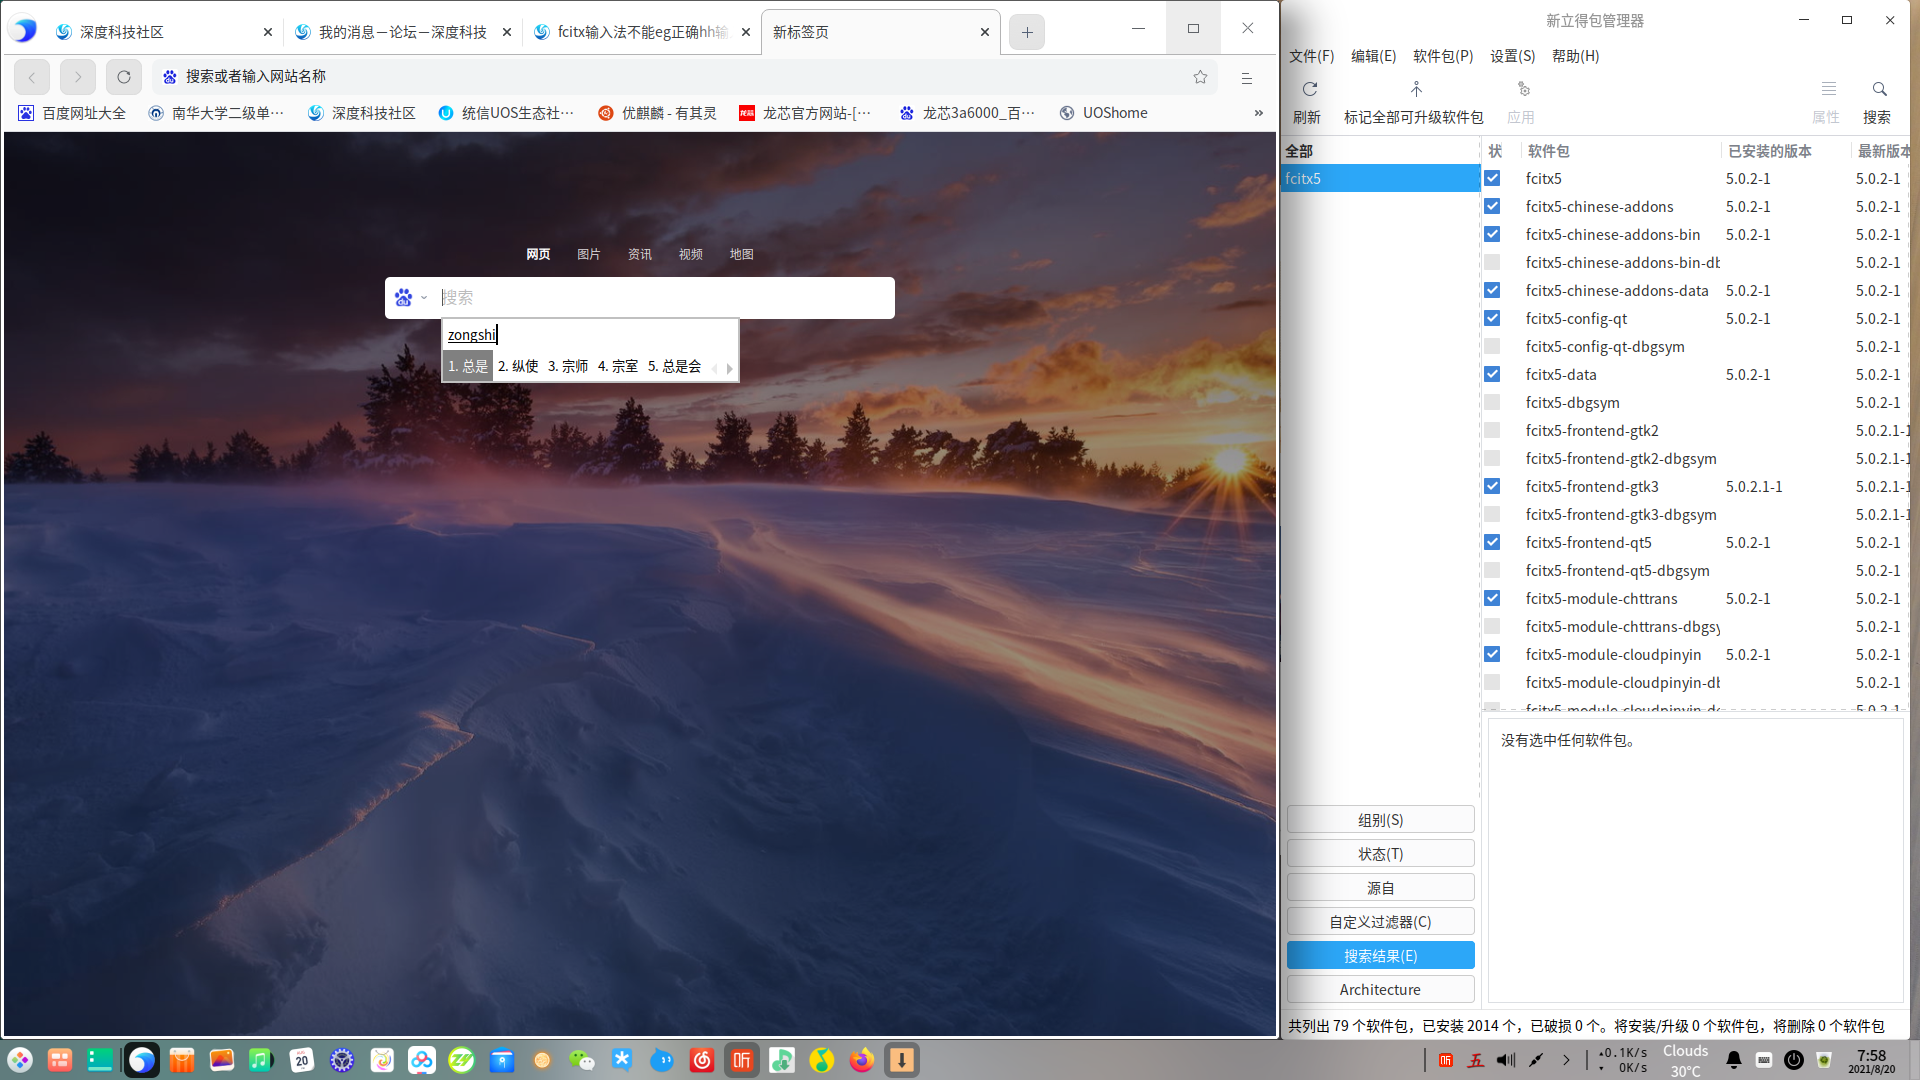Open browser hamburger menu icon
Screen dimensions: 1920x1080
[1246, 77]
